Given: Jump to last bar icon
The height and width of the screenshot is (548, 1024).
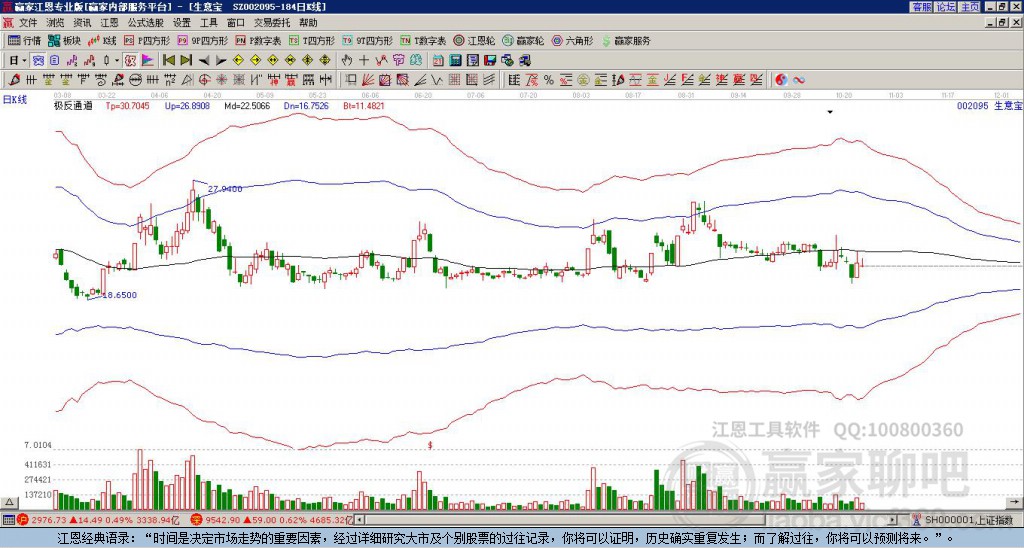Looking at the screenshot, I should pyautogui.click(x=186, y=61).
